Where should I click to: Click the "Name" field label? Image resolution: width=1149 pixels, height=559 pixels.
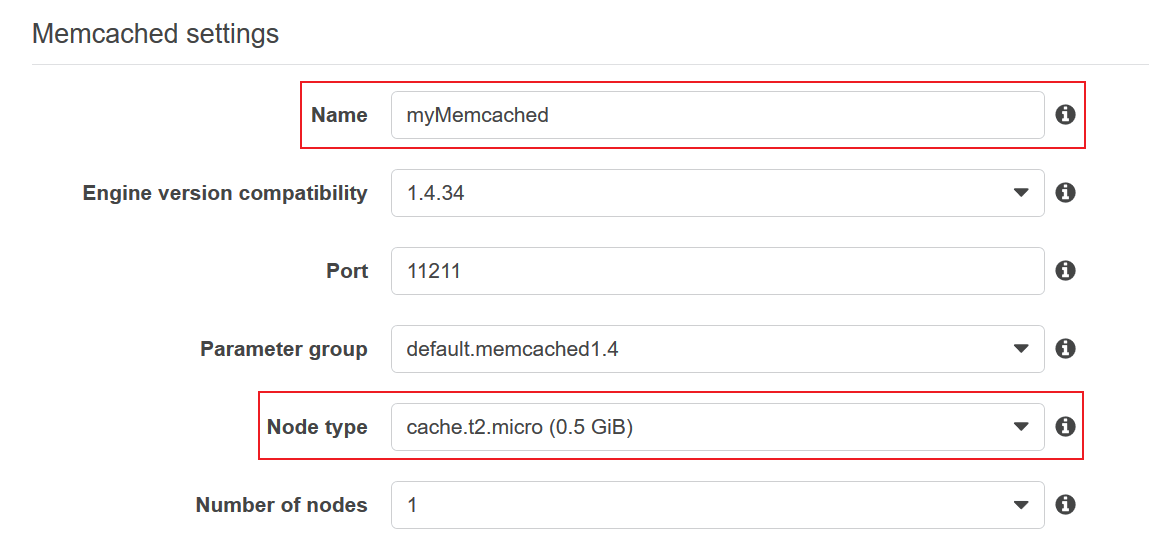point(339,115)
